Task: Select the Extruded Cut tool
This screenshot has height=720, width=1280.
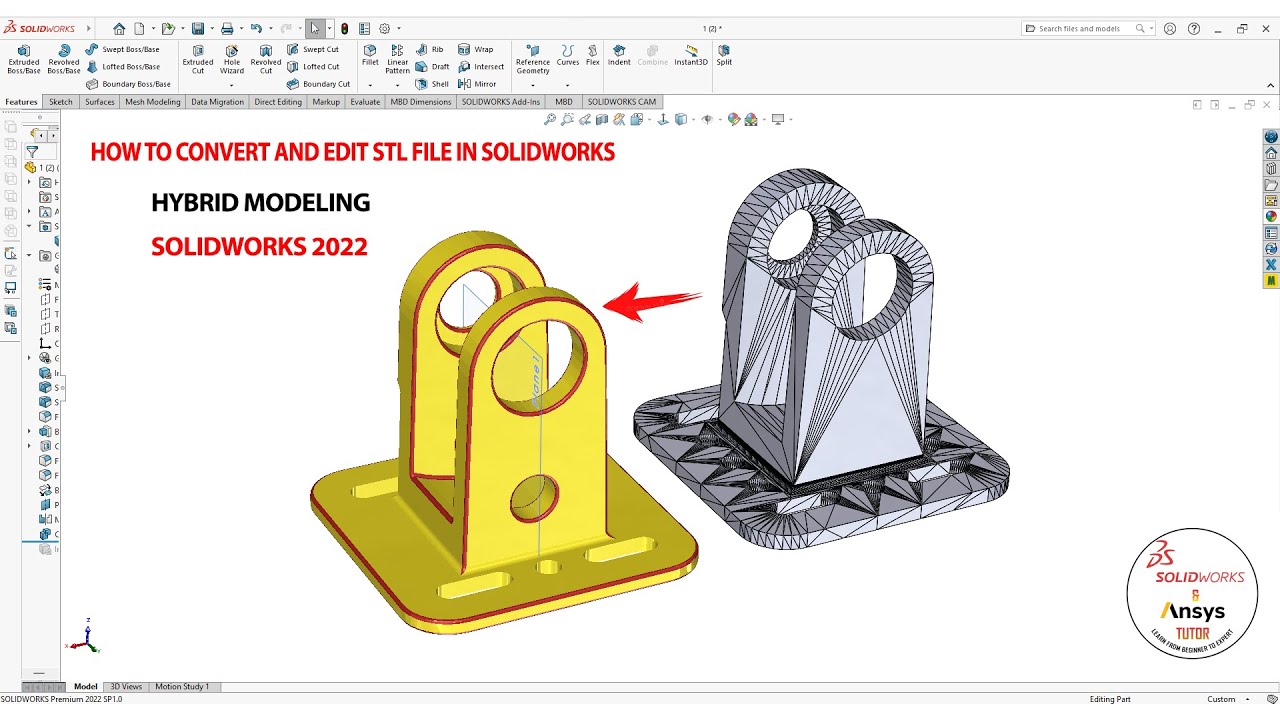Action: pos(198,60)
